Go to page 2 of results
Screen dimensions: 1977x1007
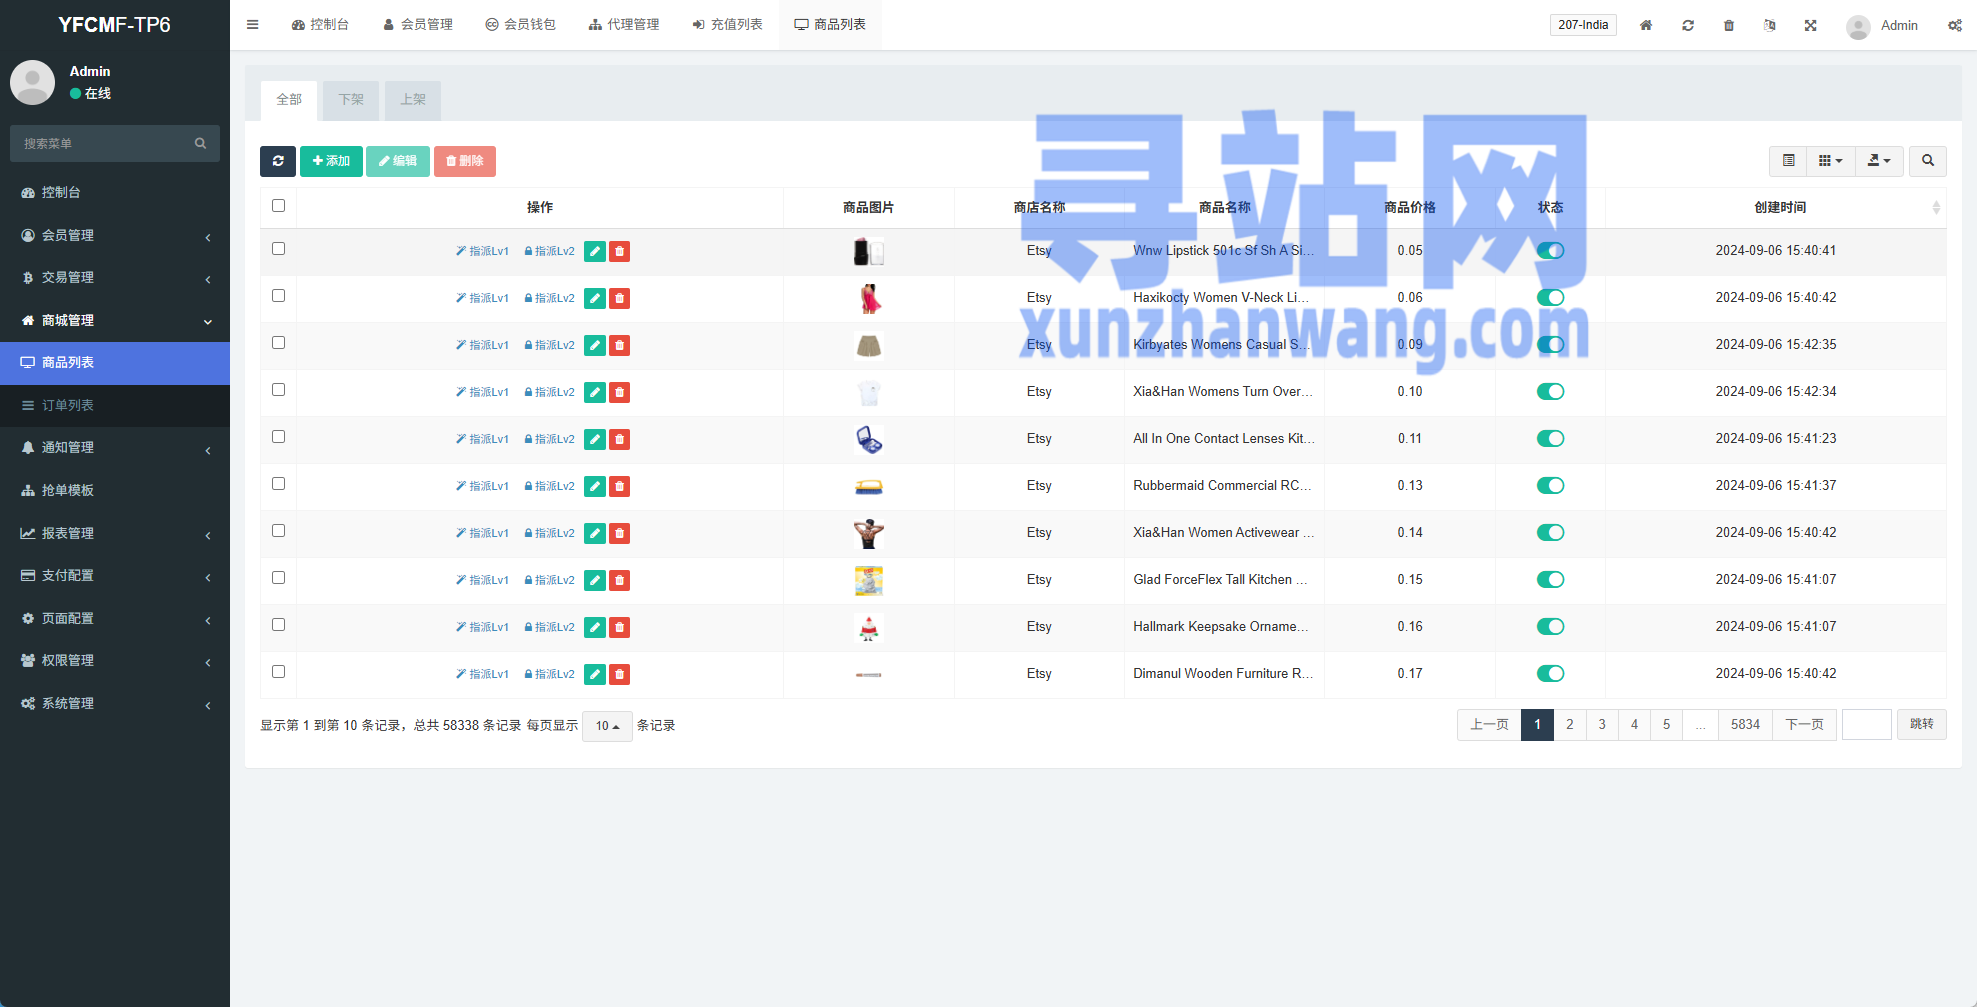click(1570, 725)
